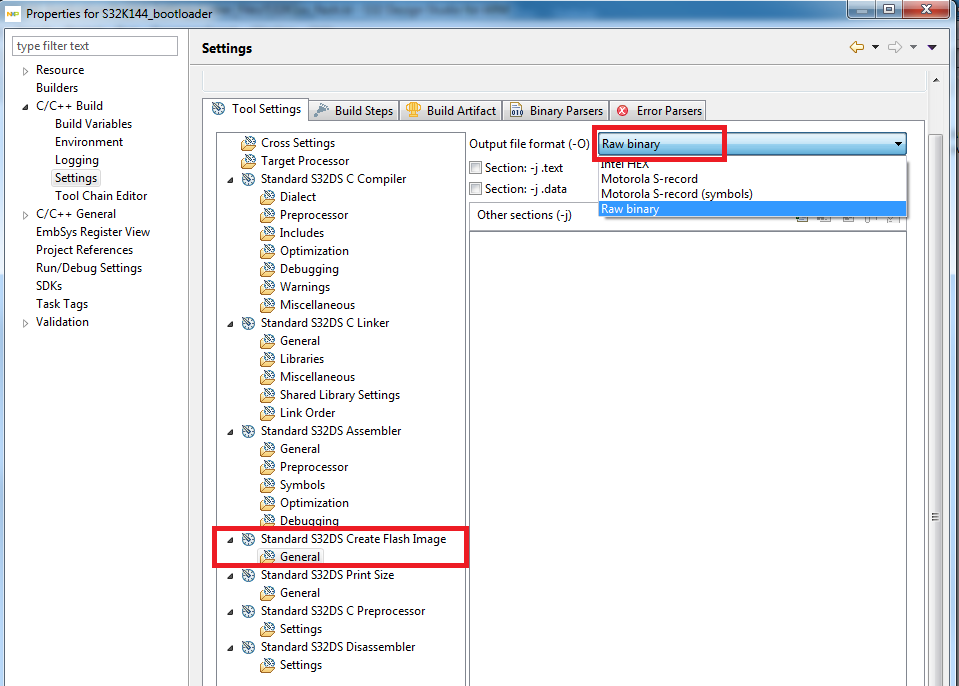Click the type filter text field
The height and width of the screenshot is (686, 959).
95,46
